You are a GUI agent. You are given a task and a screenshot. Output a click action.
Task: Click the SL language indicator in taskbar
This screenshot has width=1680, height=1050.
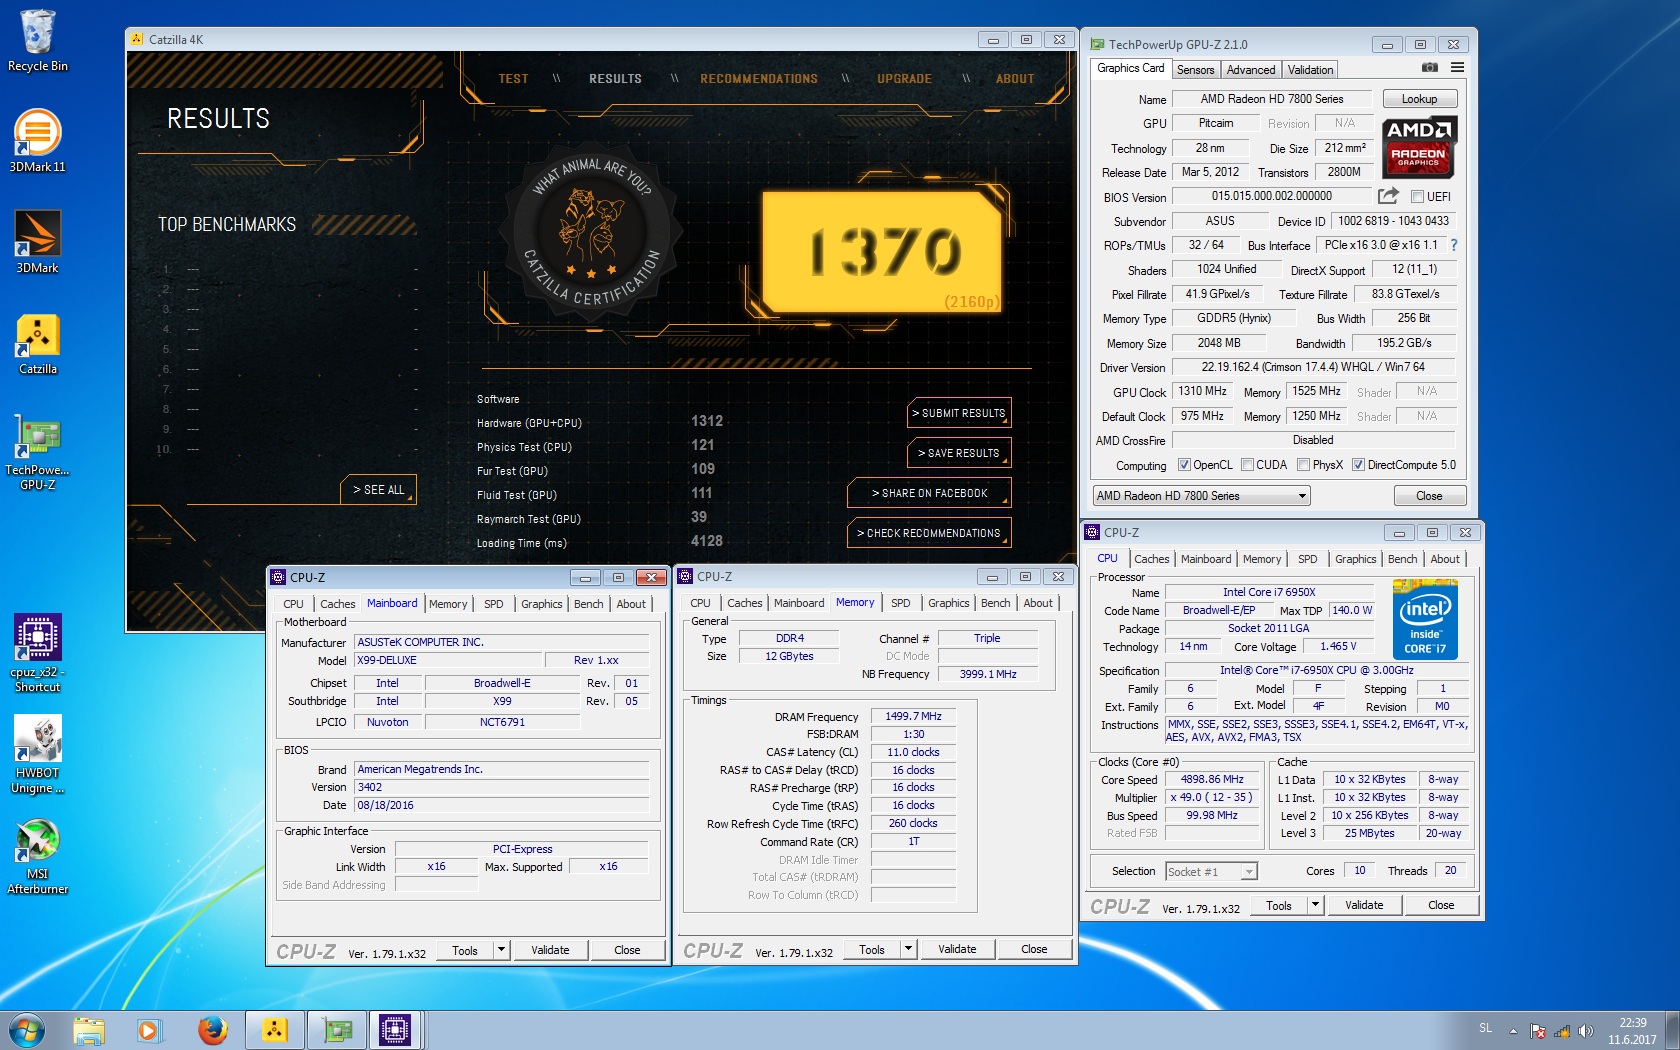1485,1028
